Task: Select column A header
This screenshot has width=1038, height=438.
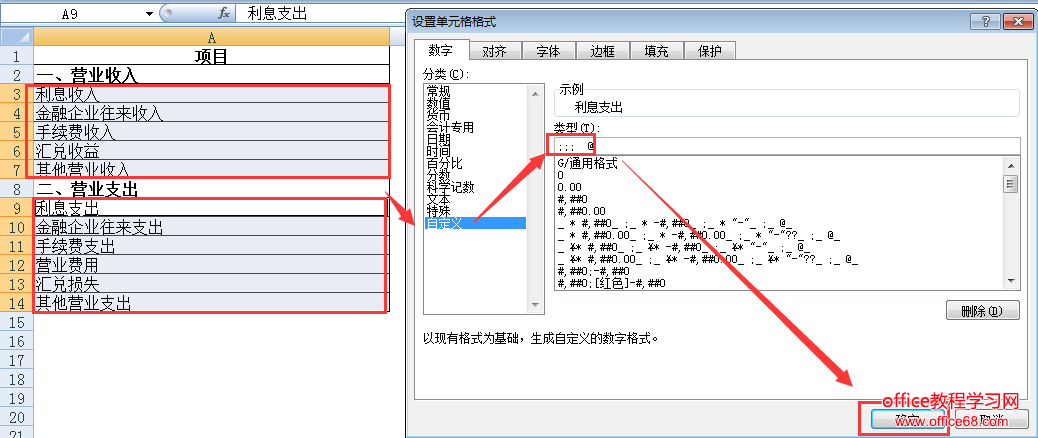Action: coord(211,36)
